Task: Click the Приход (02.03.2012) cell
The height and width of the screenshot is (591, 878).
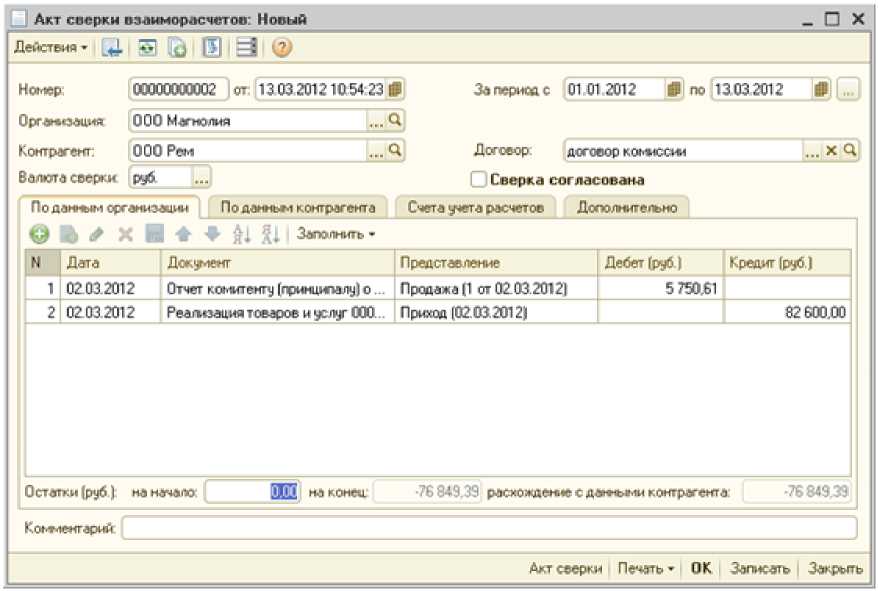Action: pos(496,312)
